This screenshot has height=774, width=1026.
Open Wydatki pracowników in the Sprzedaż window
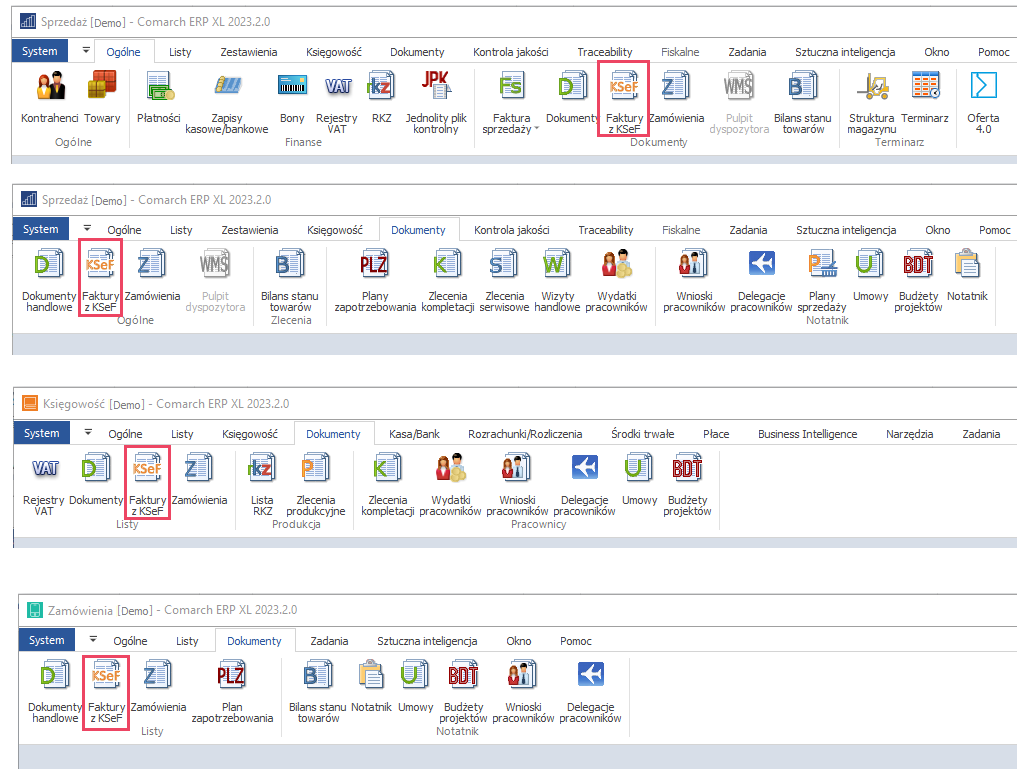pos(616,281)
